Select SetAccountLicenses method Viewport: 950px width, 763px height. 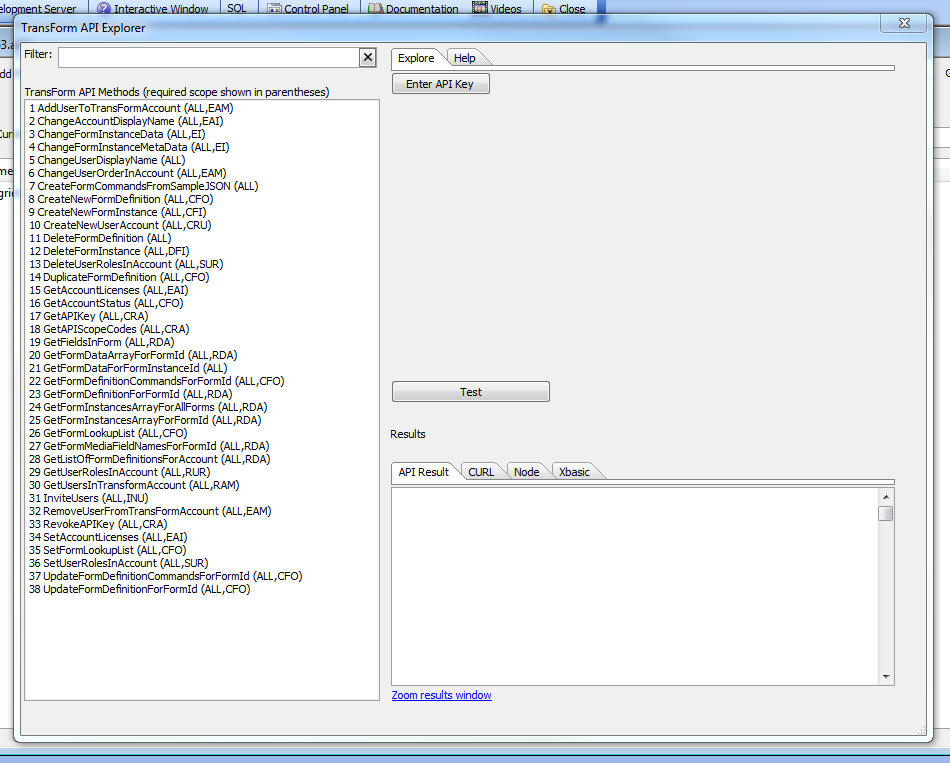coord(108,538)
